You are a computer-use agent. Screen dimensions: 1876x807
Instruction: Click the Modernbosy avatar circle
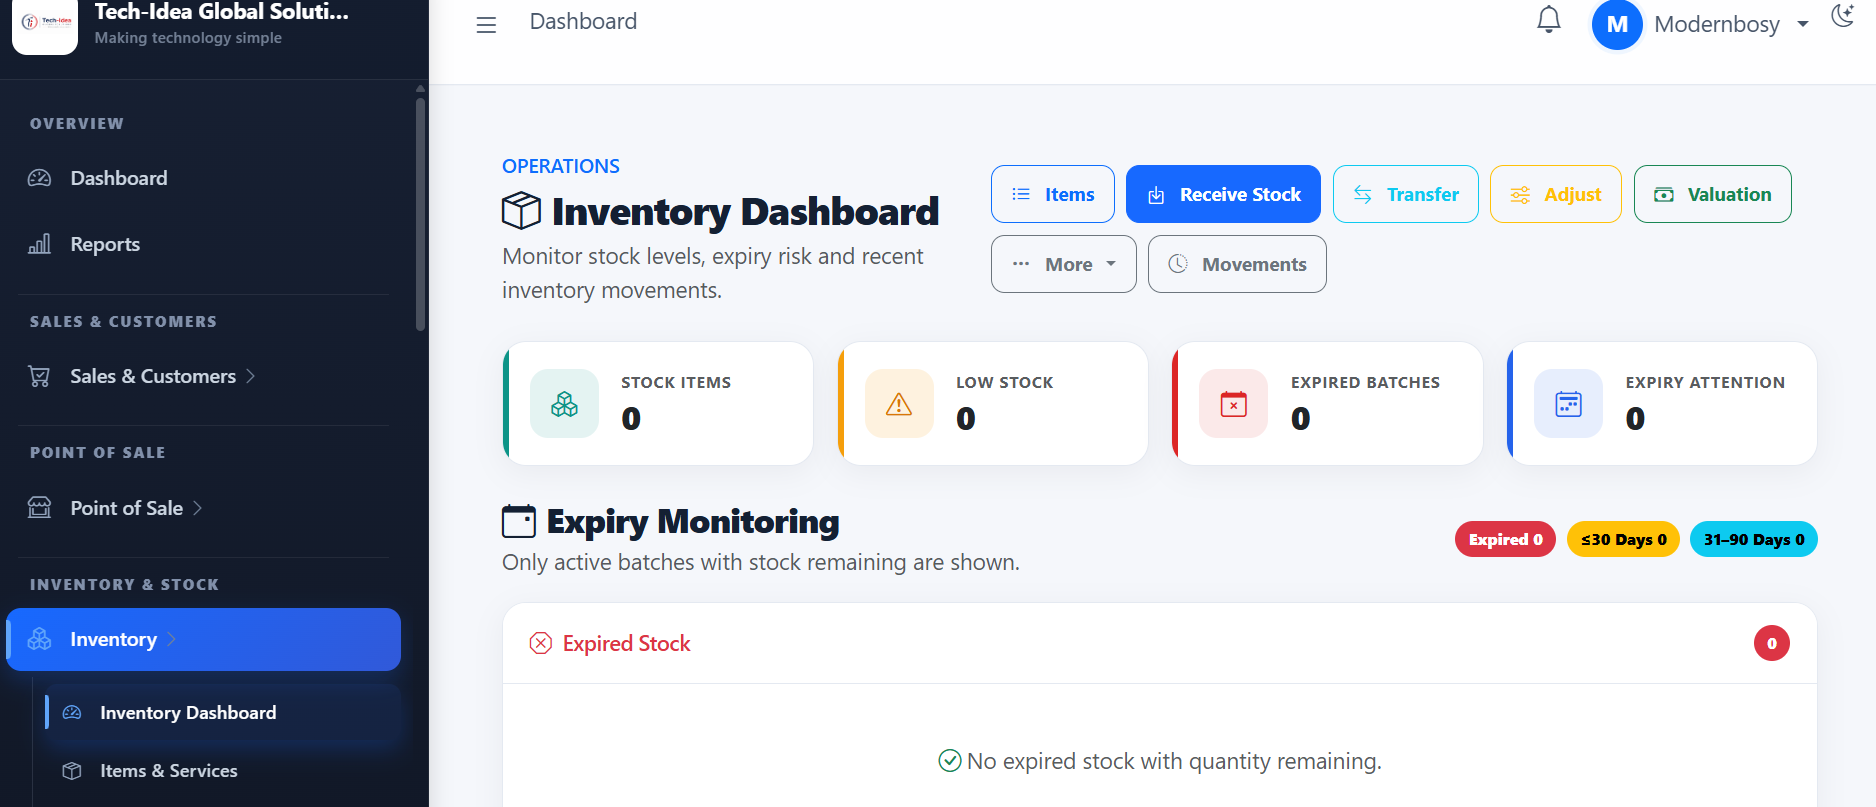click(1617, 24)
